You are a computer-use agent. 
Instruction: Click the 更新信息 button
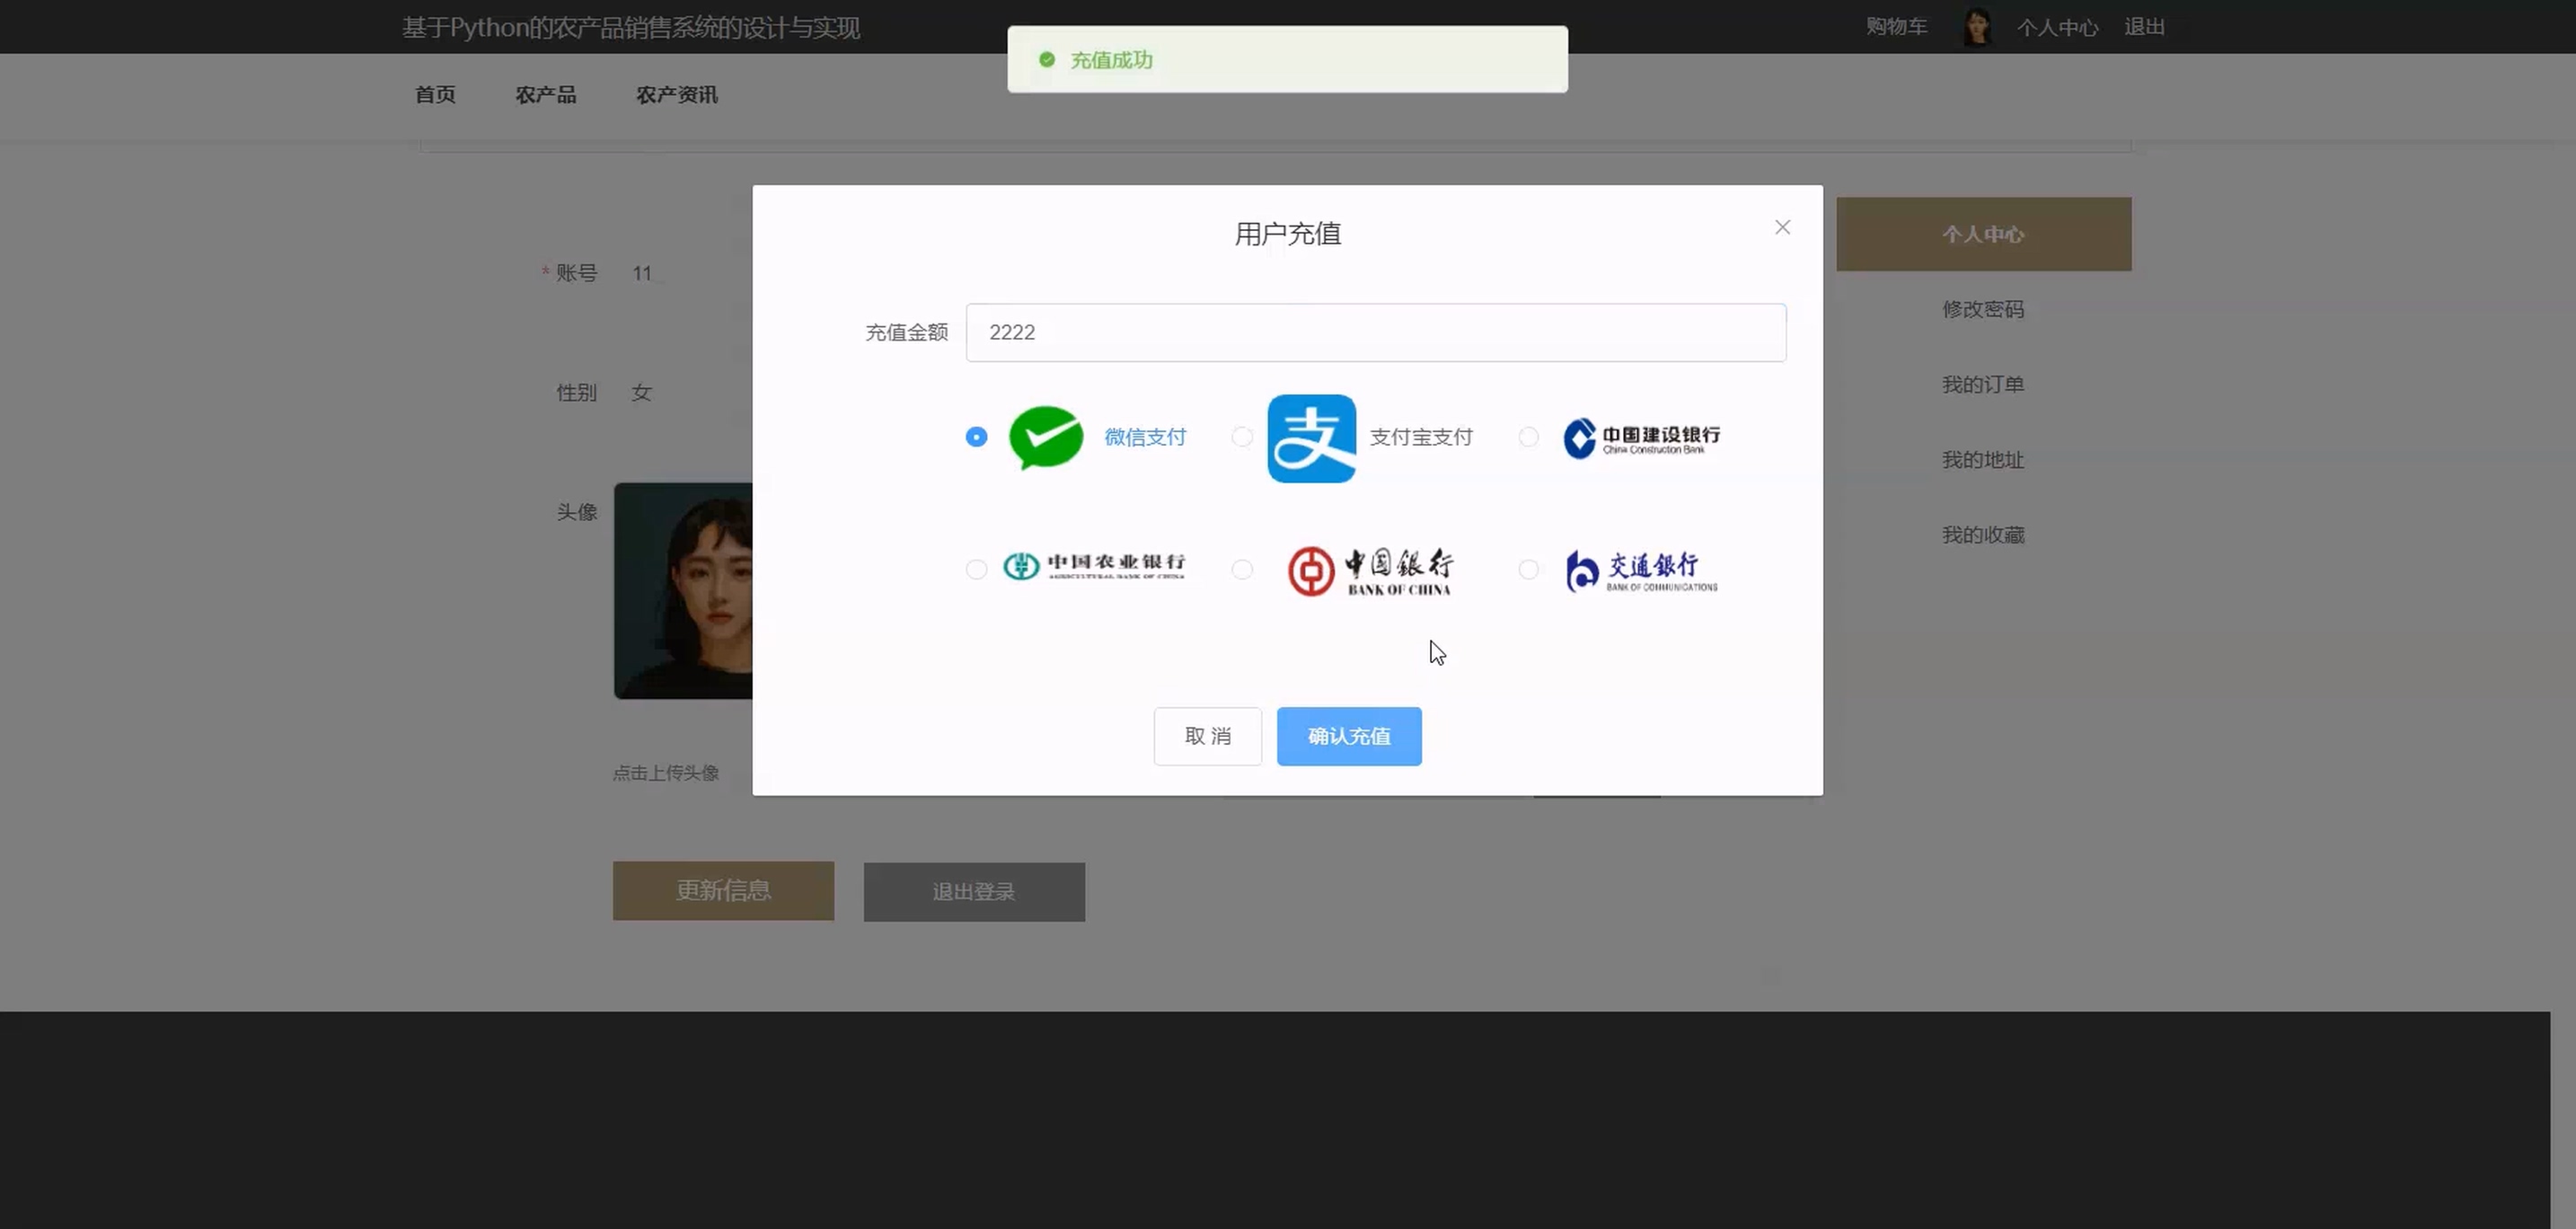click(723, 891)
